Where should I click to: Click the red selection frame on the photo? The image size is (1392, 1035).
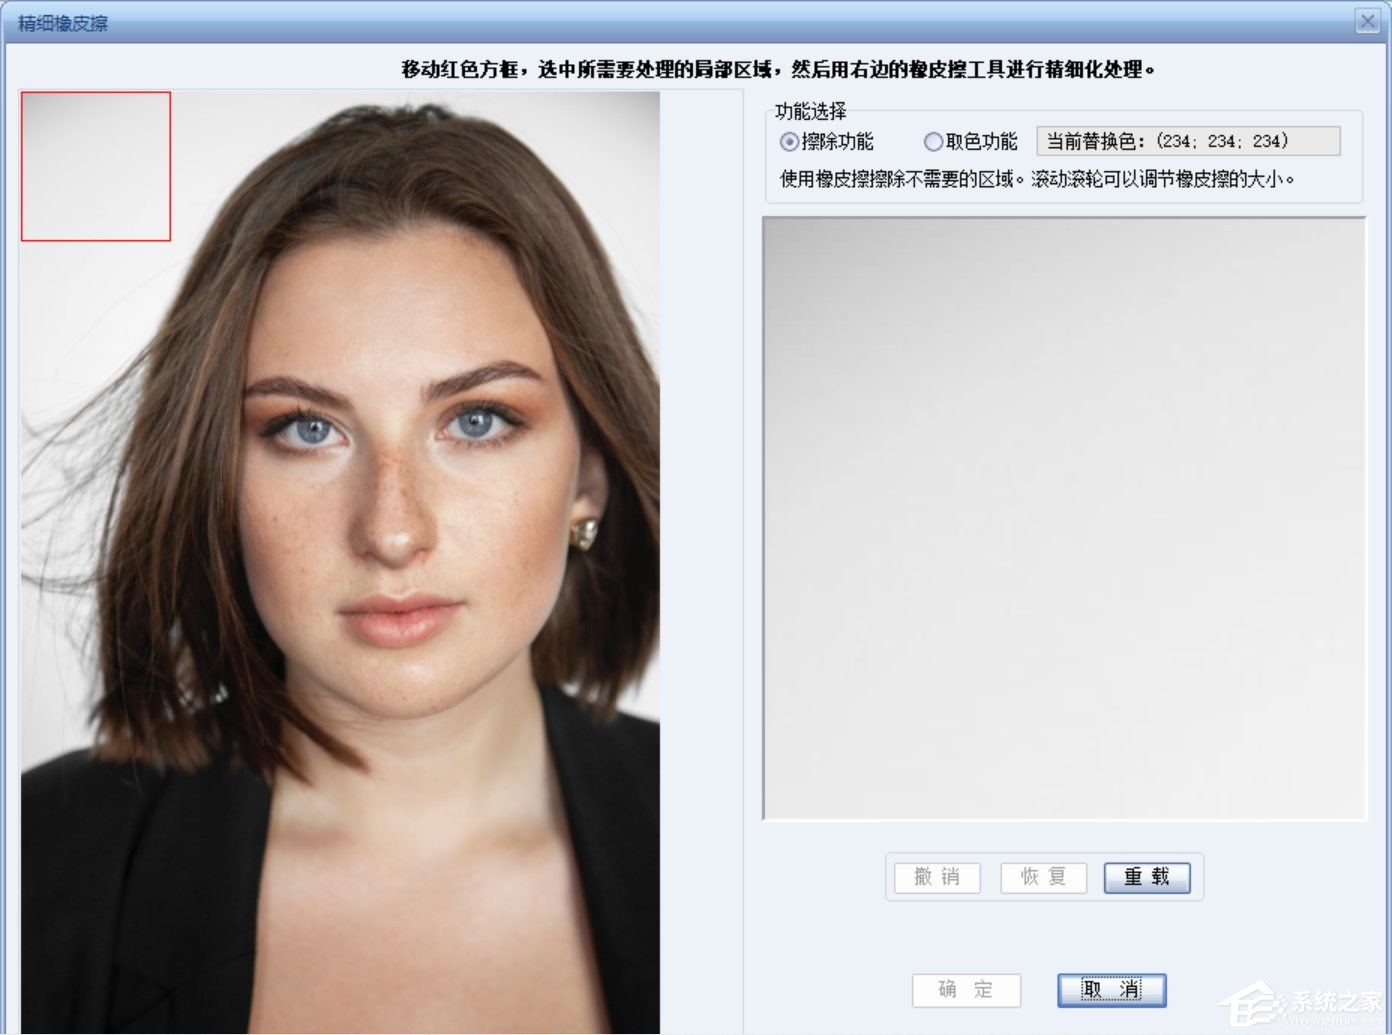coord(95,167)
